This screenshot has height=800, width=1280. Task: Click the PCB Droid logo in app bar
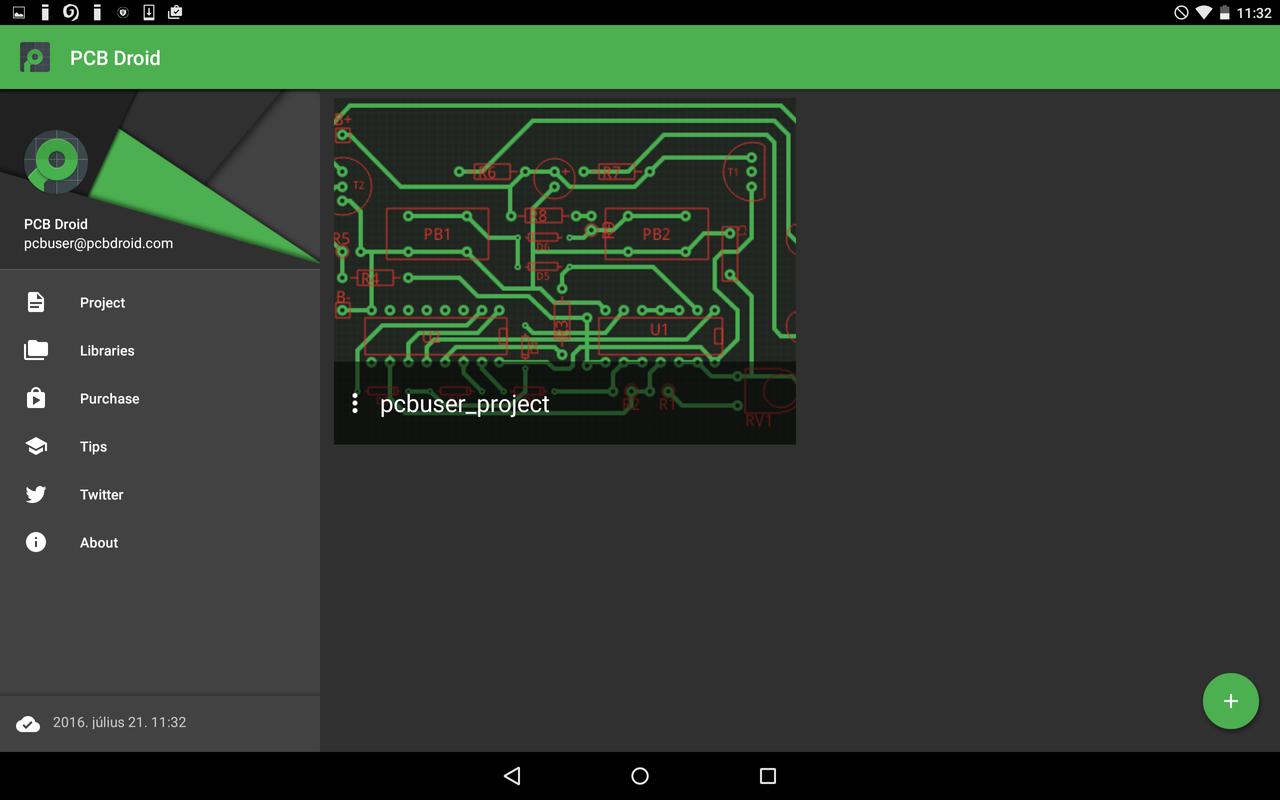[35, 57]
